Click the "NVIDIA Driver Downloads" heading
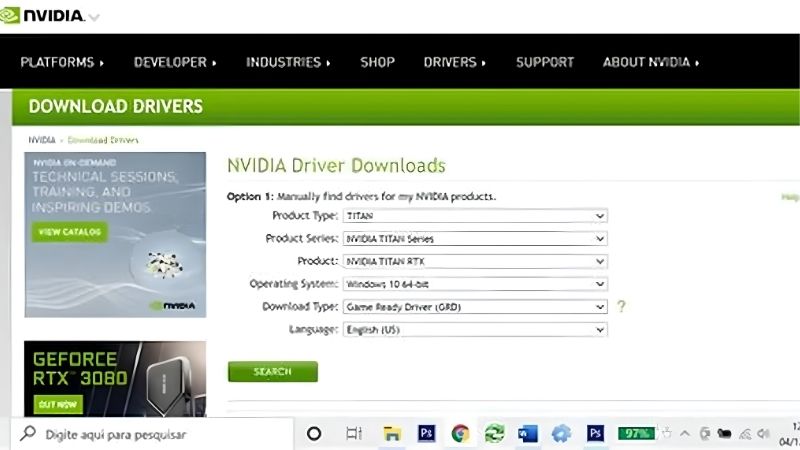The image size is (800, 450). coord(336,165)
